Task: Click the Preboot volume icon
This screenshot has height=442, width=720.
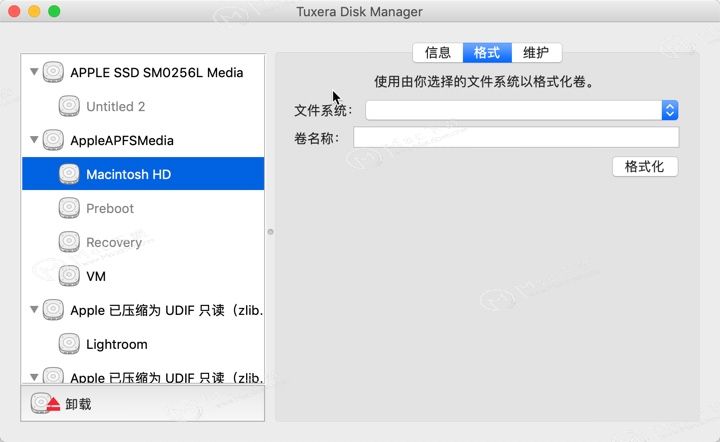Action: click(x=69, y=208)
